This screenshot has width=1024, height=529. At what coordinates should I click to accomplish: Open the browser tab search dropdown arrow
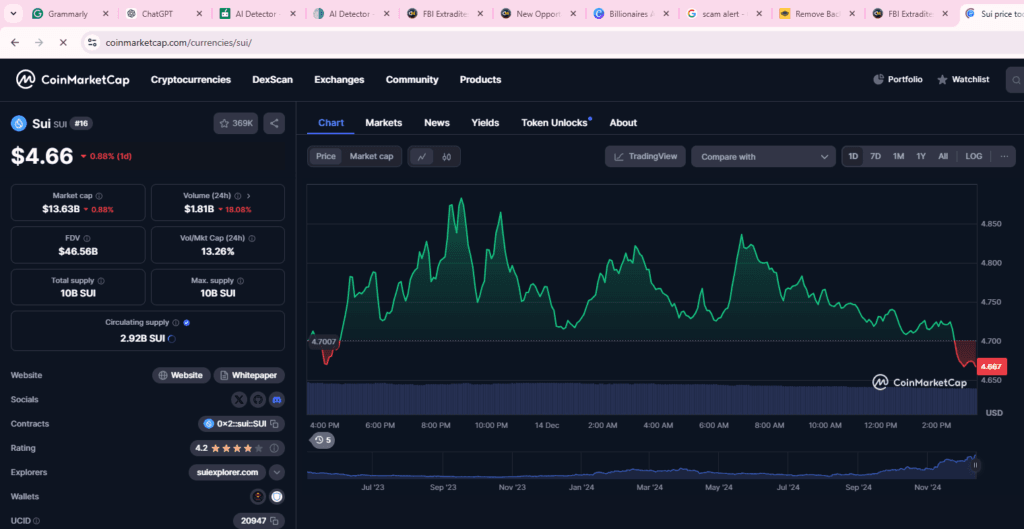[12, 13]
